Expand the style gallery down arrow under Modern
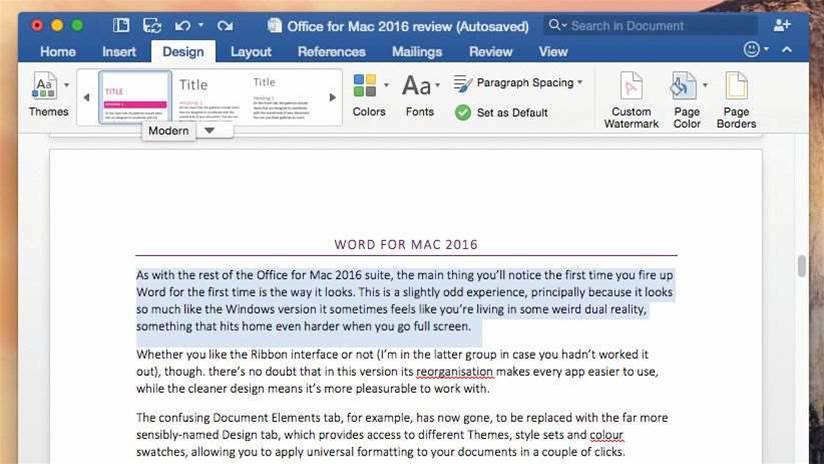824x464 pixels. pyautogui.click(x=210, y=130)
